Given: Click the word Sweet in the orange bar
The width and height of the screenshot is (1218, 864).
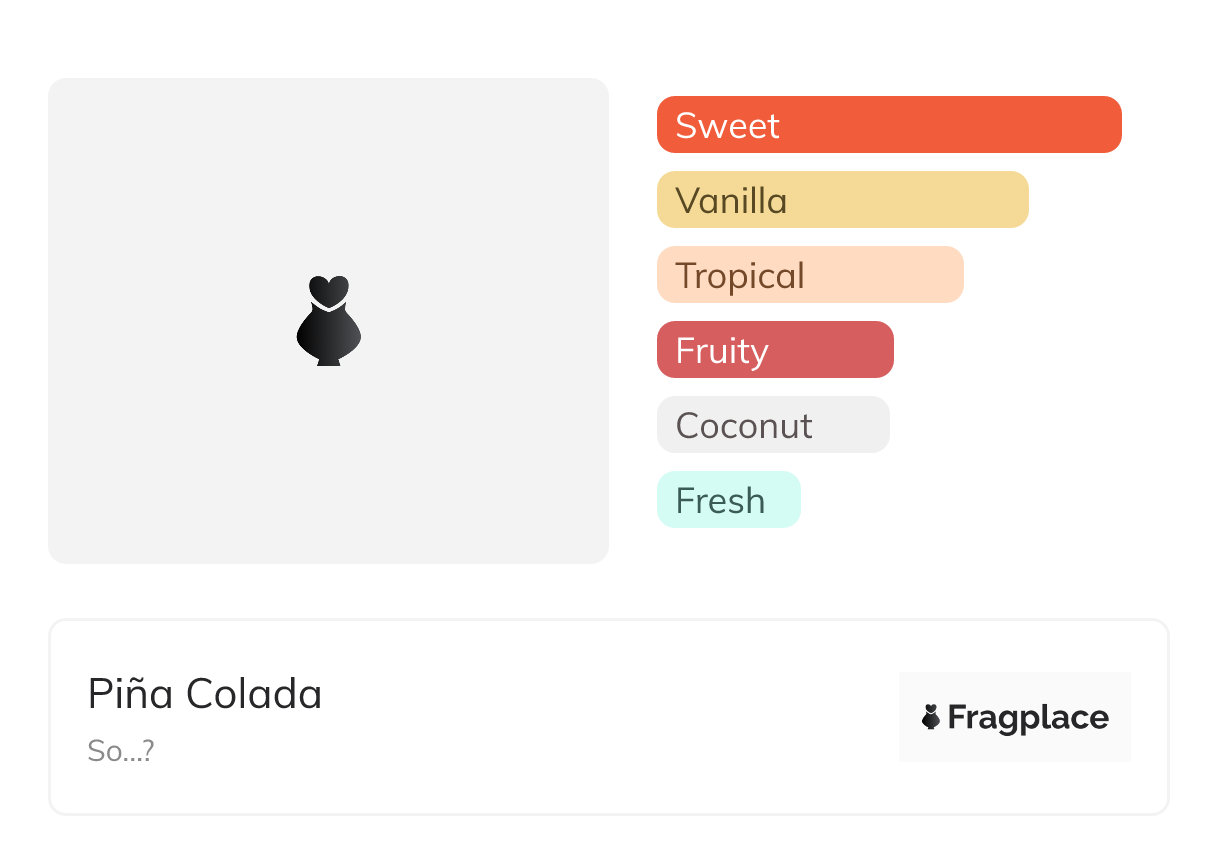Looking at the screenshot, I should pyautogui.click(x=727, y=126).
